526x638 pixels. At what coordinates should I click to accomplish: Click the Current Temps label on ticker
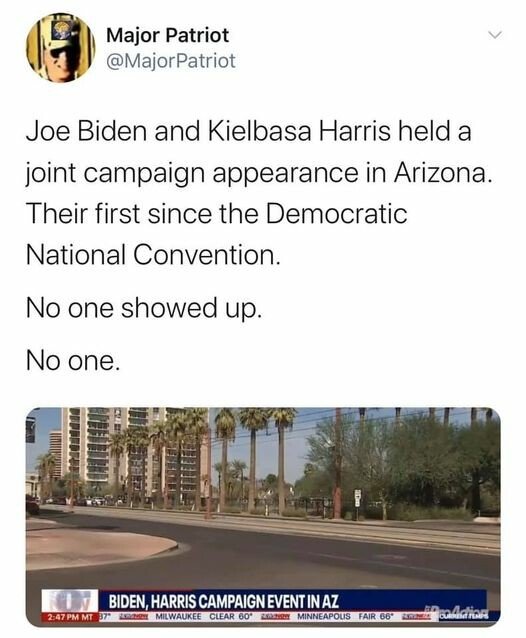tap(464, 617)
